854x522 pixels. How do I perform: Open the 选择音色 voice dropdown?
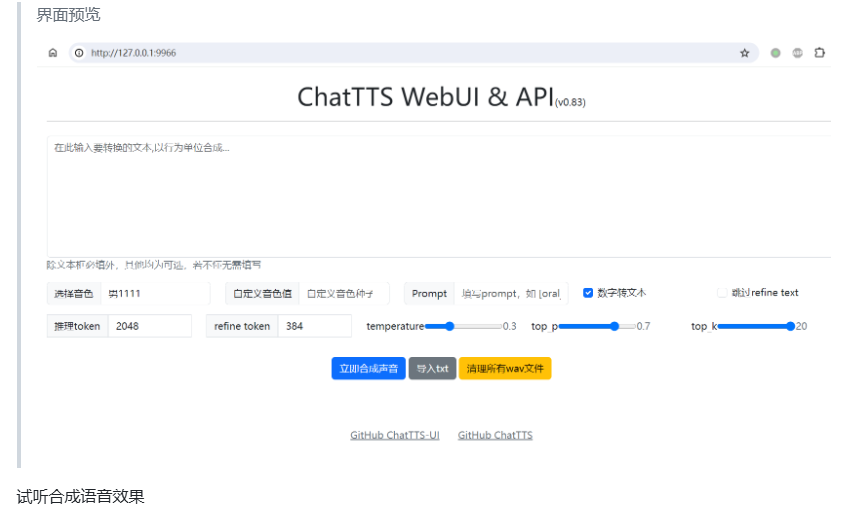(155, 294)
